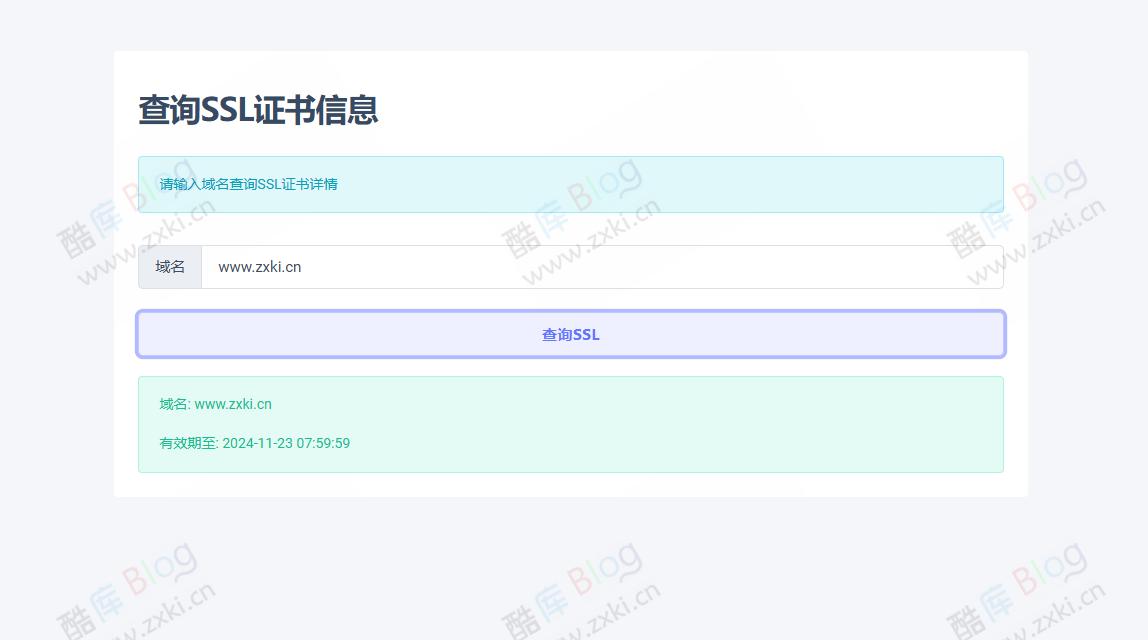This screenshot has width=1148, height=640.
Task: Click the 请输入域名查询SSL证书详情 info banner
Action: tap(570, 184)
